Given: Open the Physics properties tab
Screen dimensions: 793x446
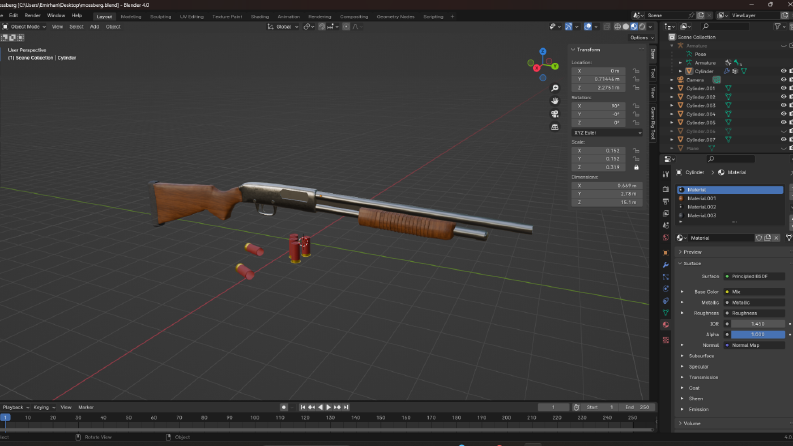Looking at the screenshot, I should 666,289.
